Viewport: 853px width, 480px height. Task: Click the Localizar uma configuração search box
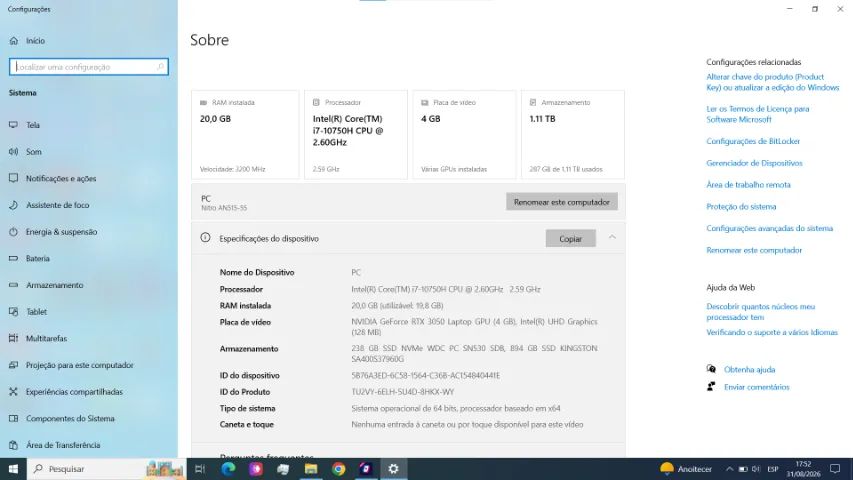click(x=89, y=67)
